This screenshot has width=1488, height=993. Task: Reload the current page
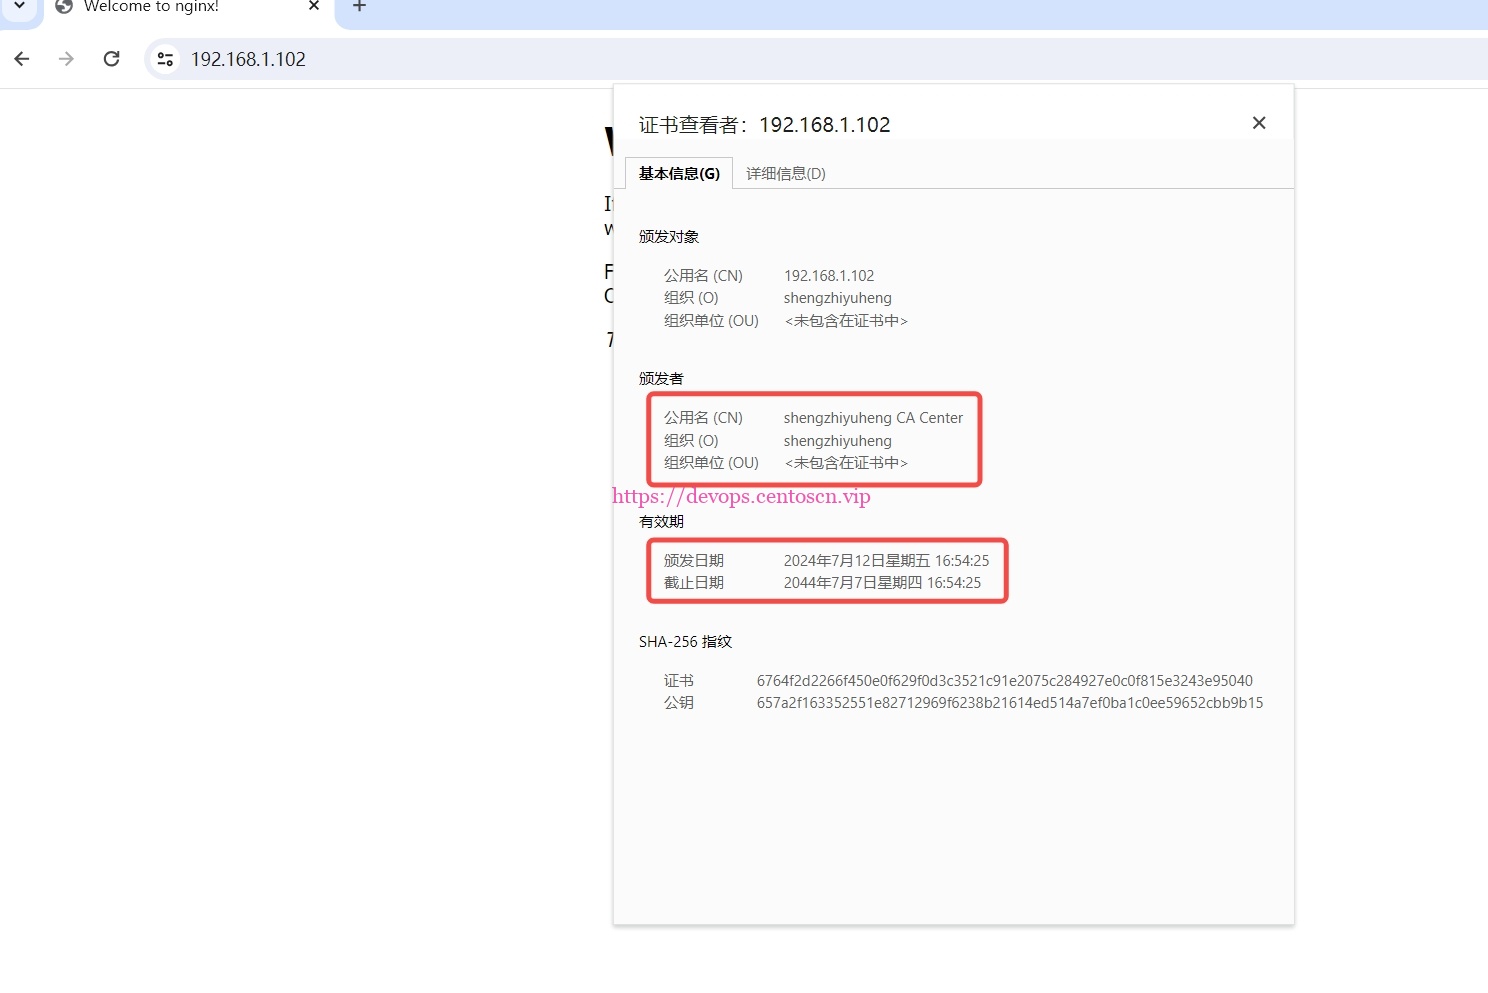112,59
